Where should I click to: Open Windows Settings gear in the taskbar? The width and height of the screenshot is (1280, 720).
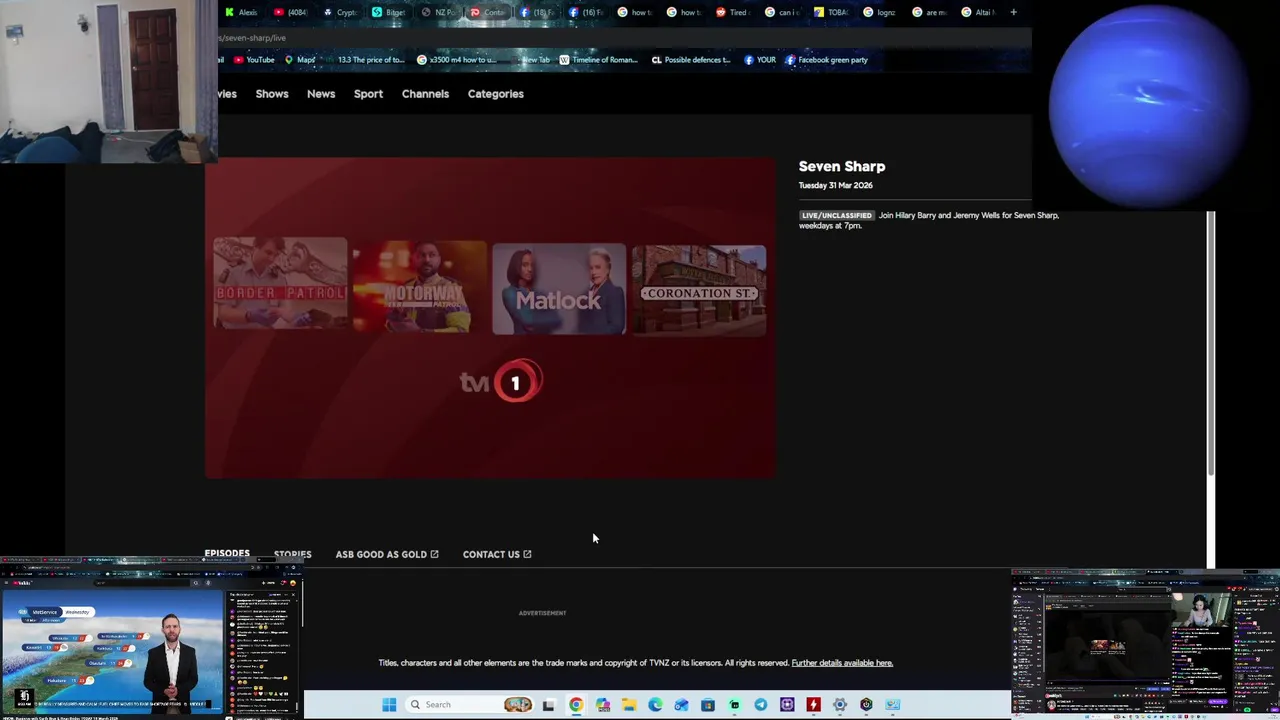click(840, 705)
